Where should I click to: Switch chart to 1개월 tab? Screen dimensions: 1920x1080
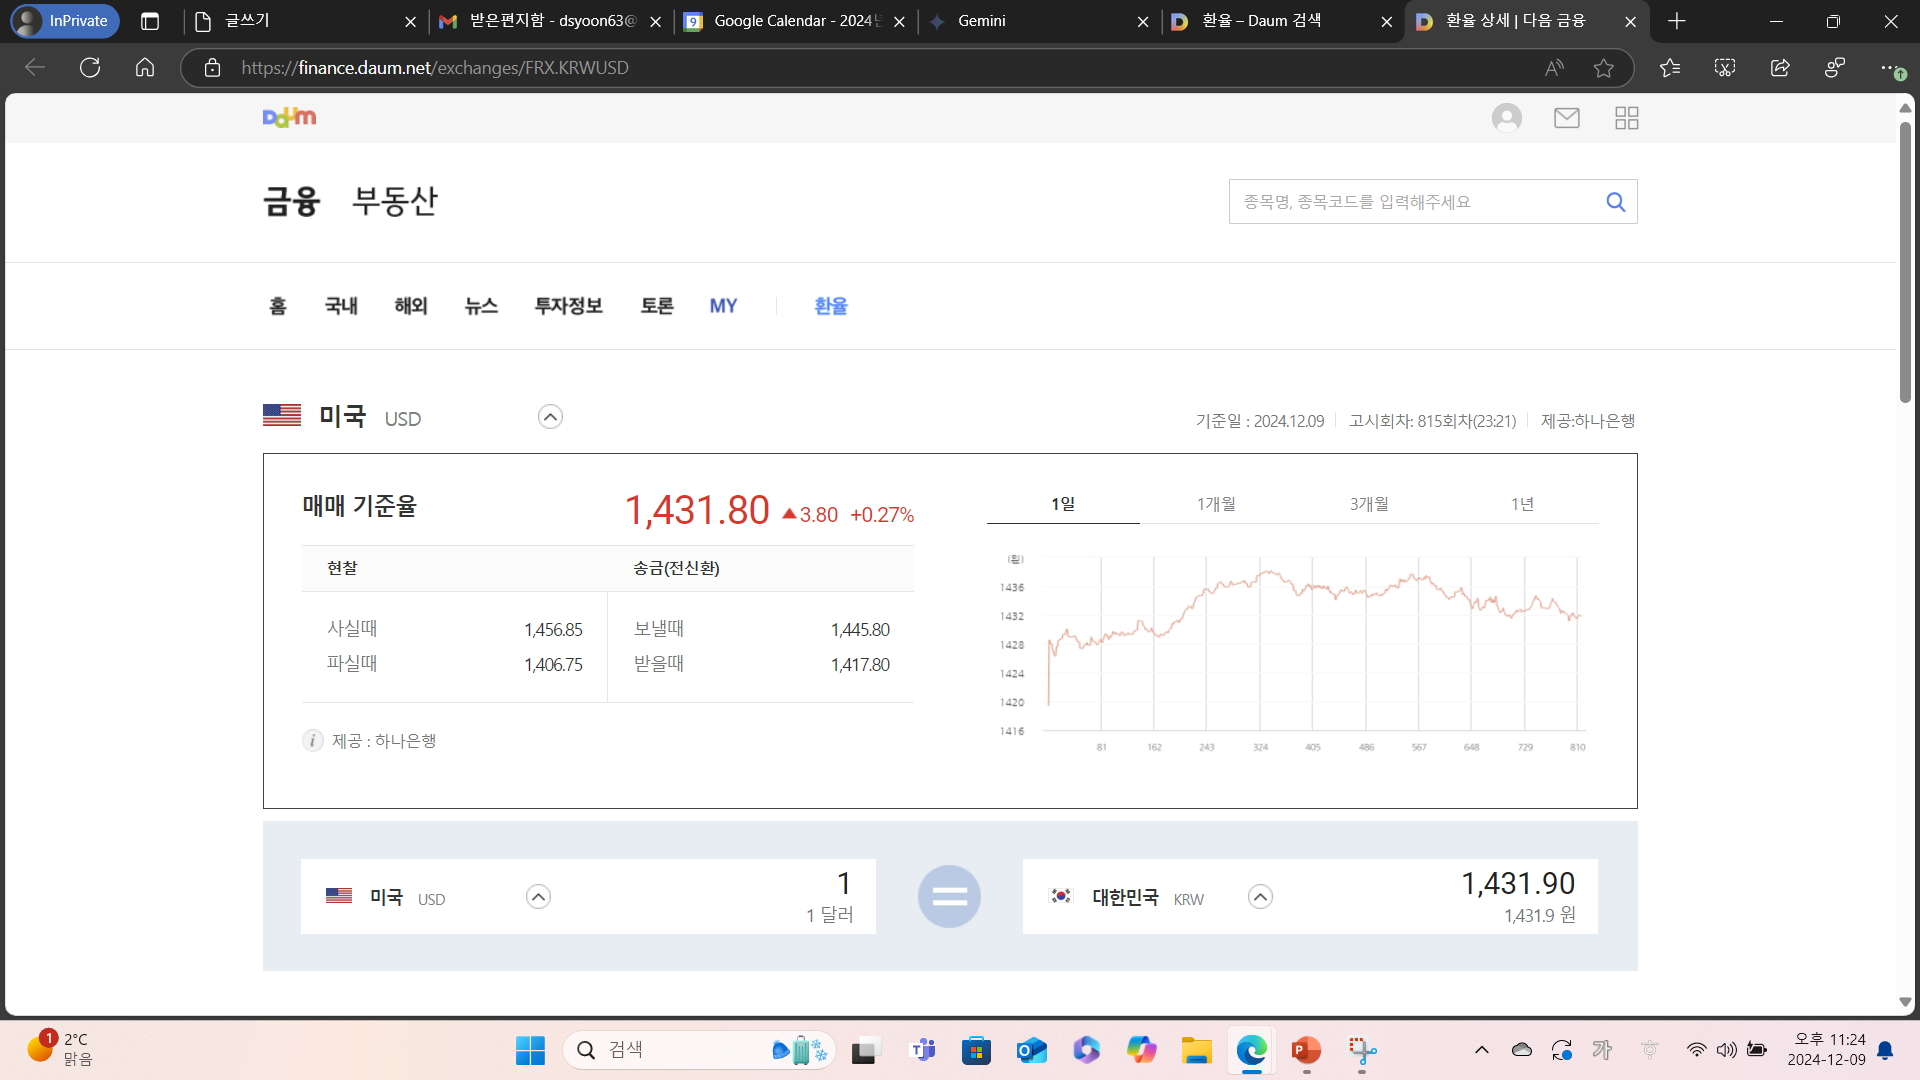1216,504
